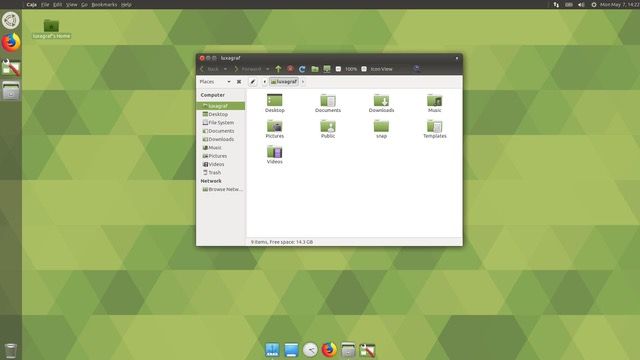Viewport: 640px width, 360px height.
Task: Zoom out with the minus icon
Action: click(338, 69)
